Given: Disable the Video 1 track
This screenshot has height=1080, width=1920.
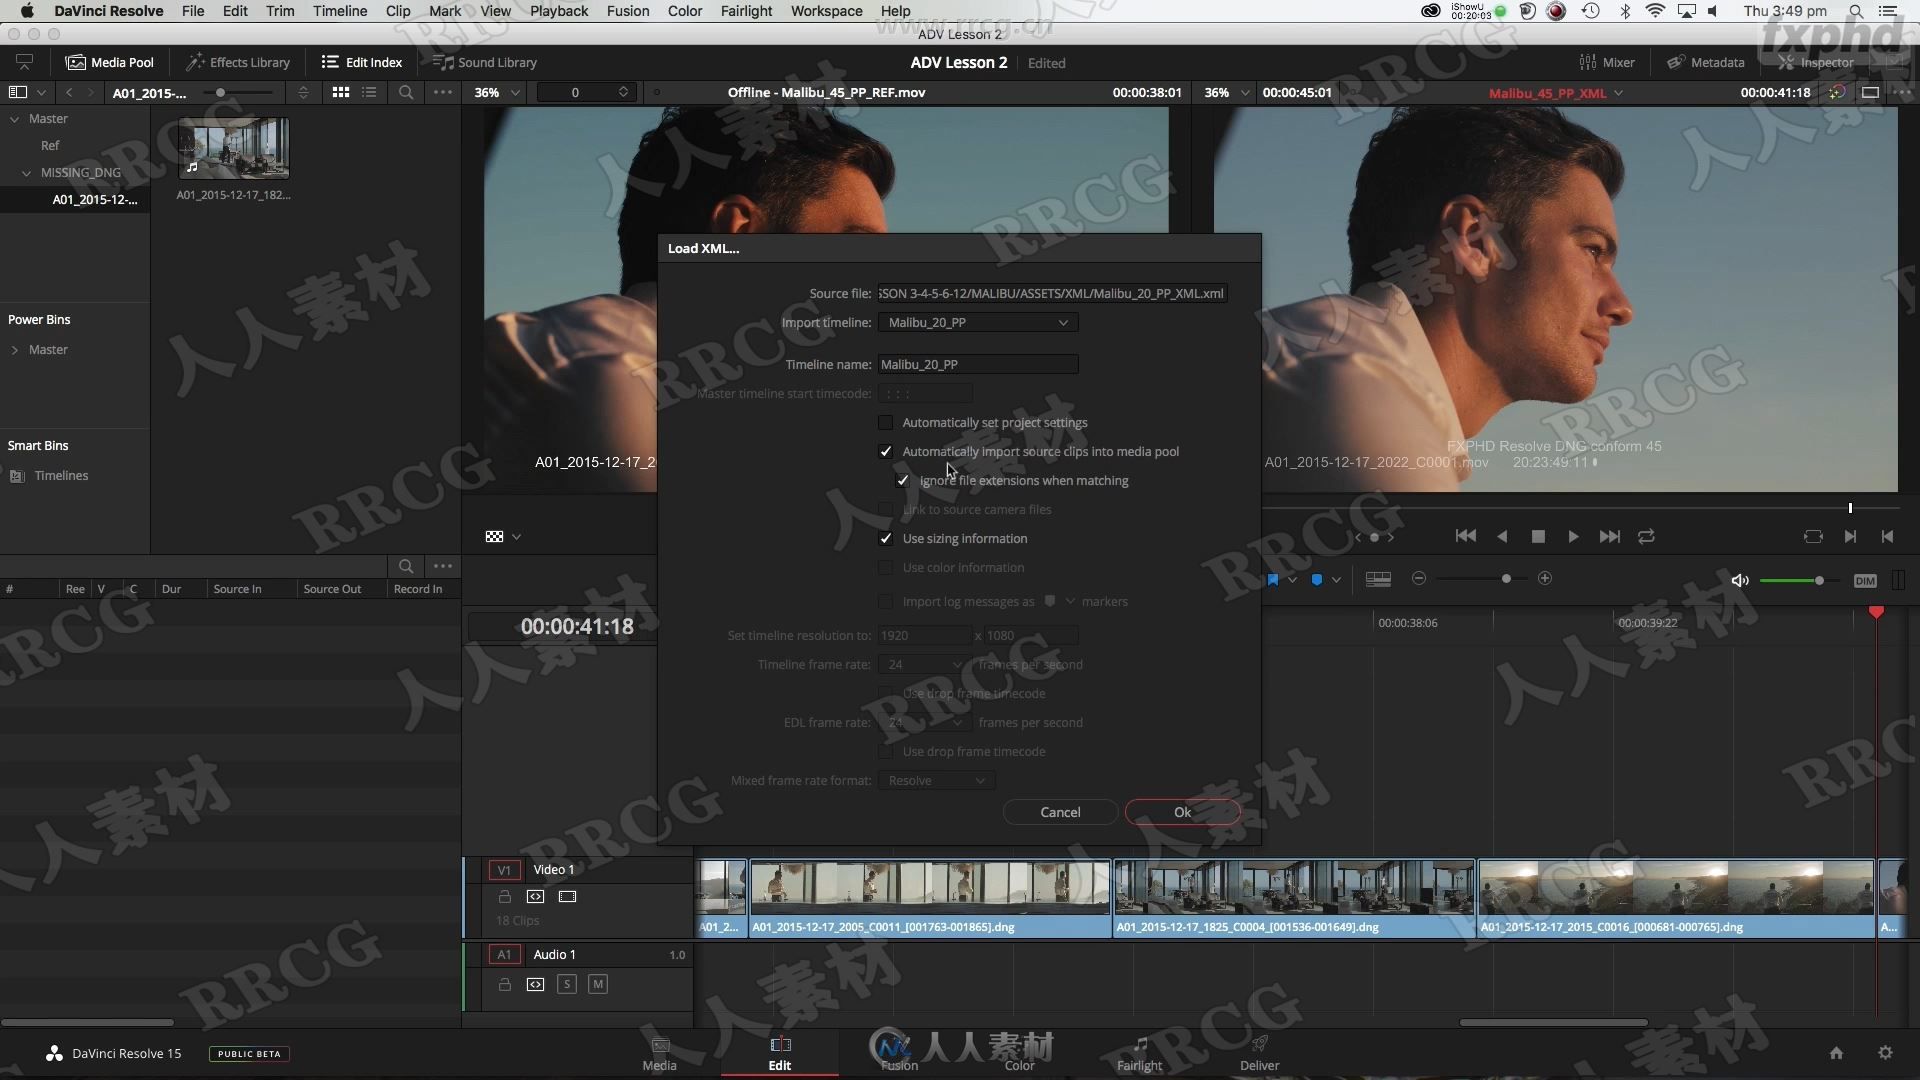Looking at the screenshot, I should 567,897.
